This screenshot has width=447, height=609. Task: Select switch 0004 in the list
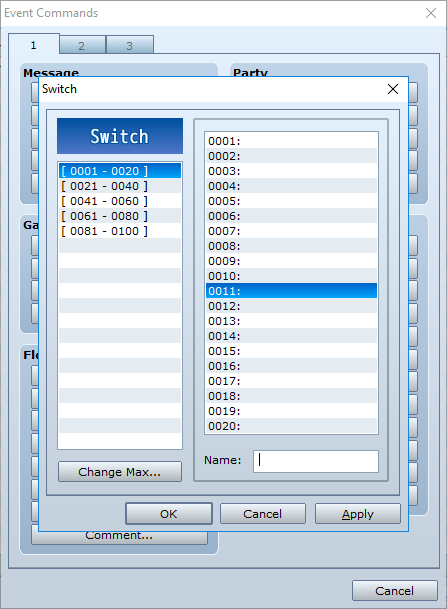pyautogui.click(x=291, y=186)
